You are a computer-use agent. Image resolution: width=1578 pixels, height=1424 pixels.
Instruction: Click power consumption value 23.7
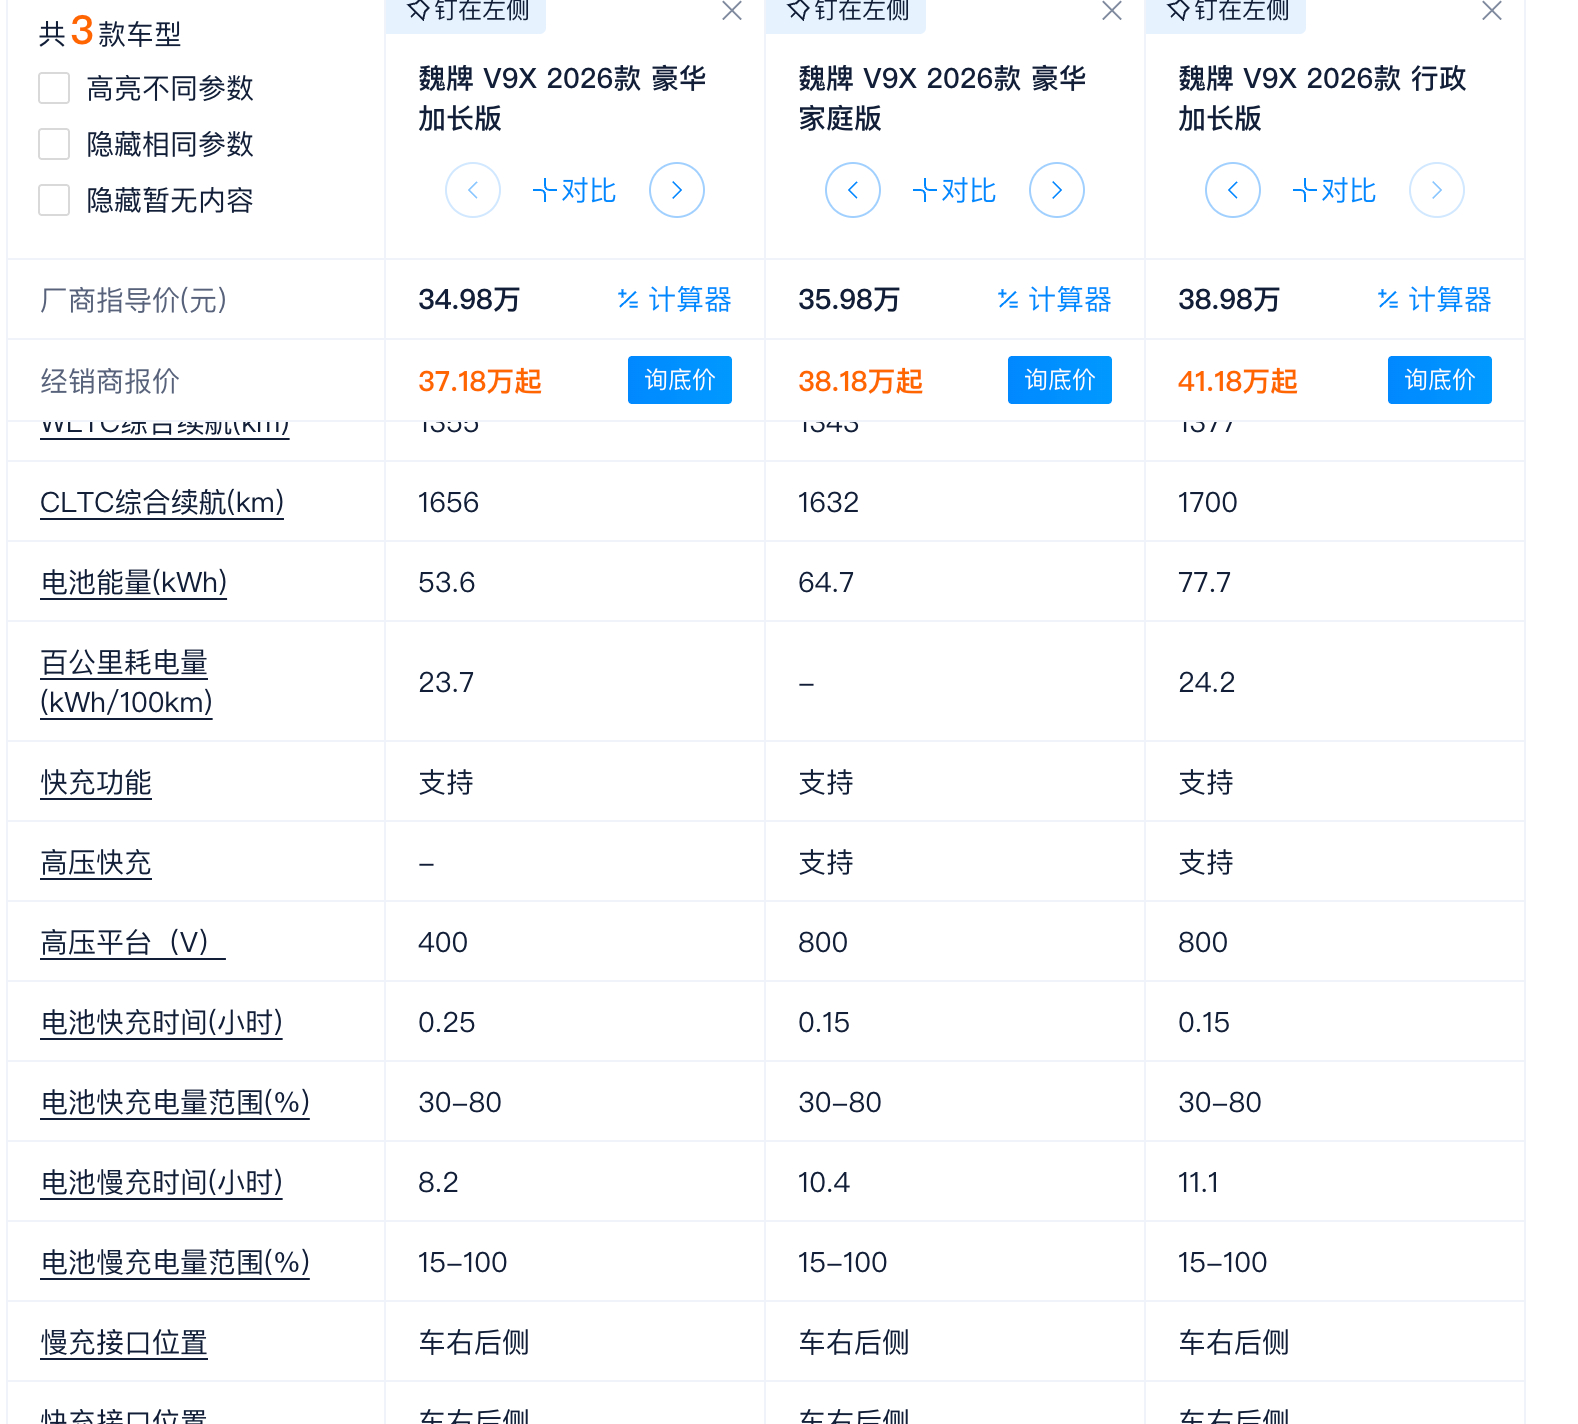(x=446, y=682)
